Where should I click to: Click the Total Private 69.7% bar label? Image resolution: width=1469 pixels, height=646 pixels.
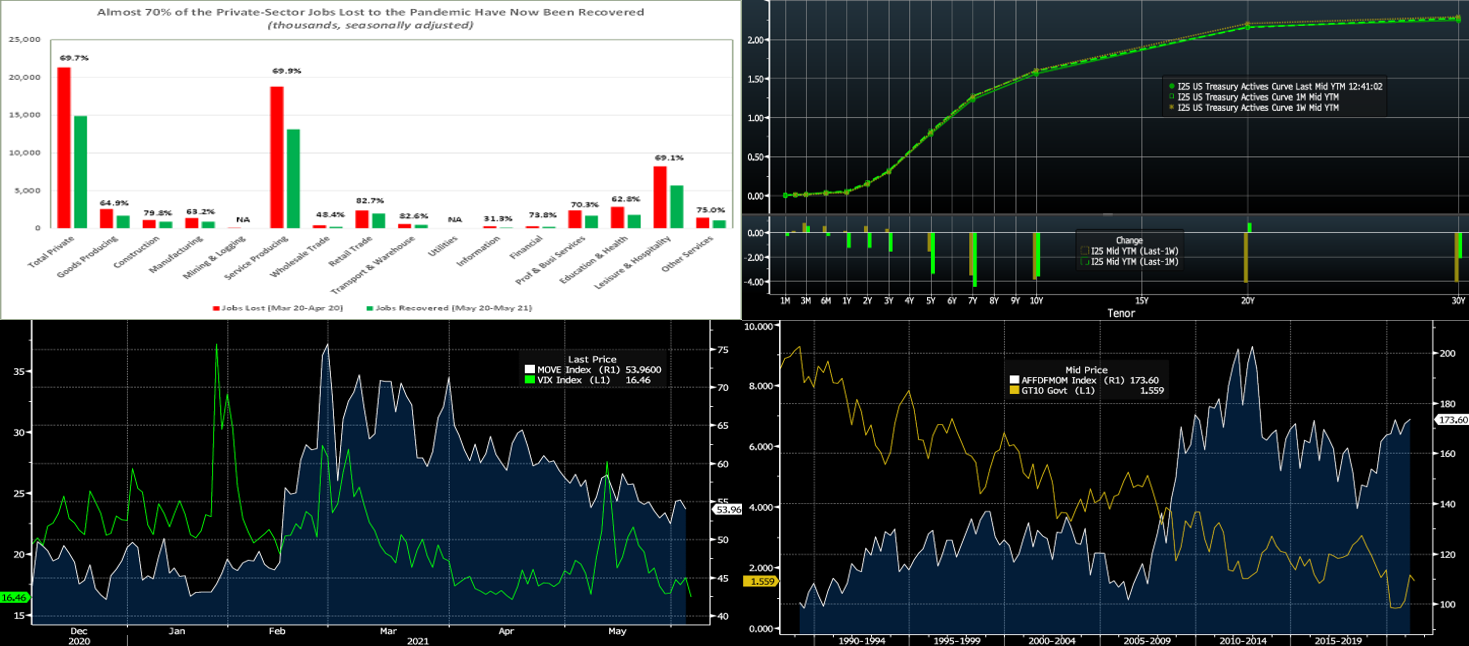74,58
